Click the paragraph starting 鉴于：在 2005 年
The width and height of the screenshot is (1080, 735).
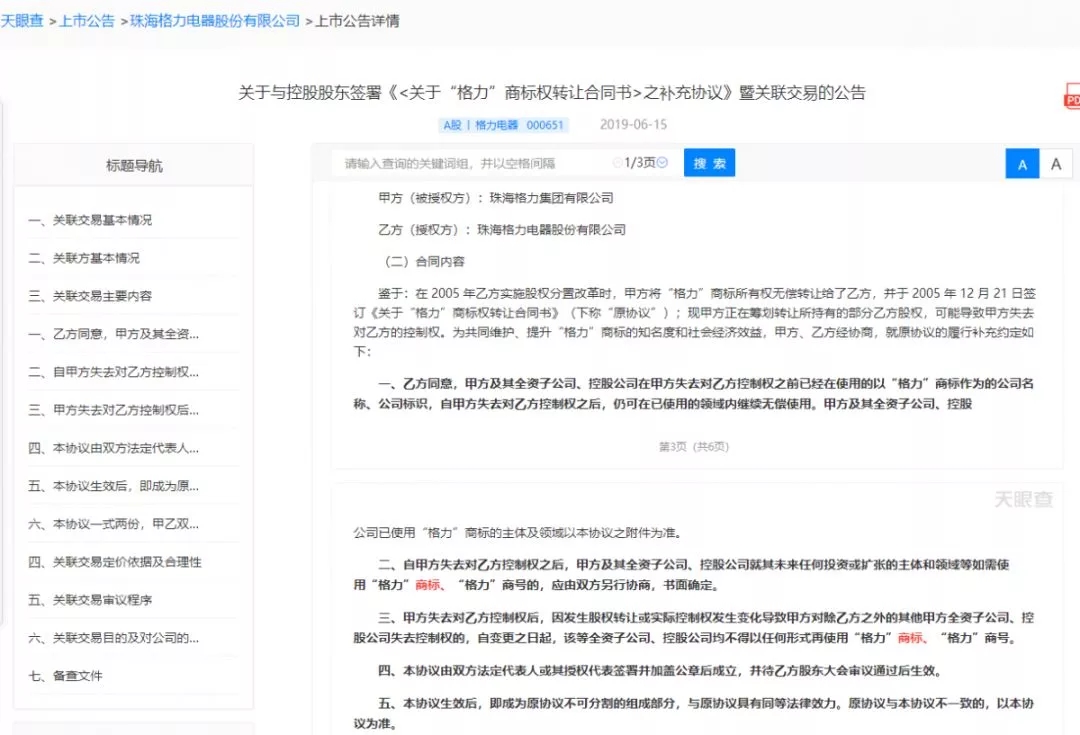click(x=694, y=322)
